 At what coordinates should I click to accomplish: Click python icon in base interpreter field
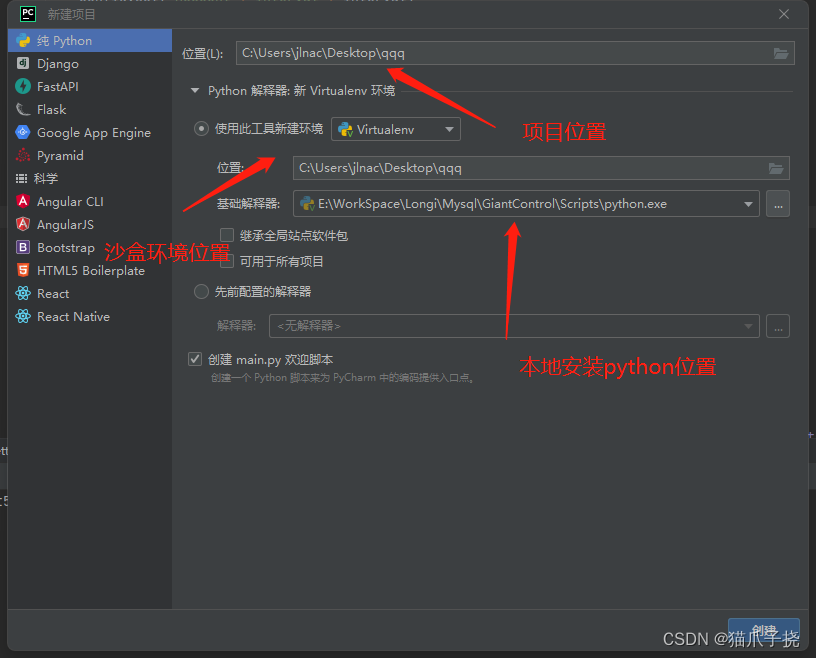coord(307,204)
